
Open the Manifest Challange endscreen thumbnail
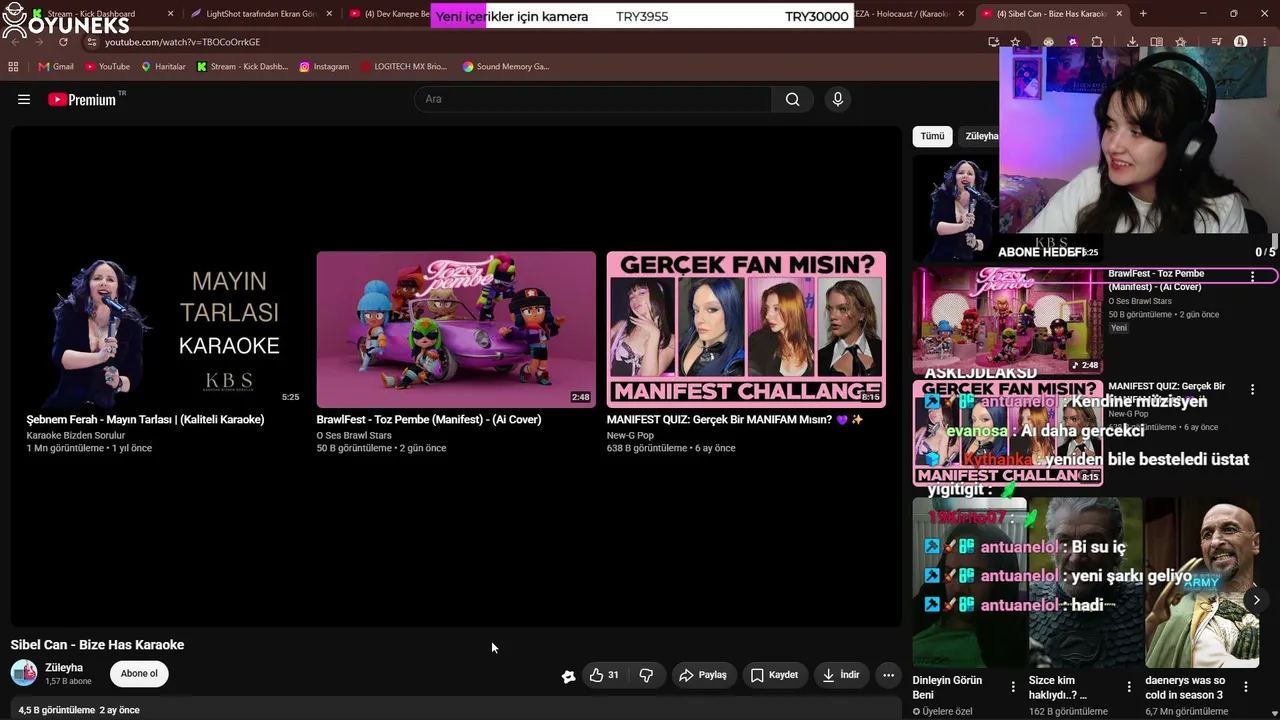click(746, 329)
